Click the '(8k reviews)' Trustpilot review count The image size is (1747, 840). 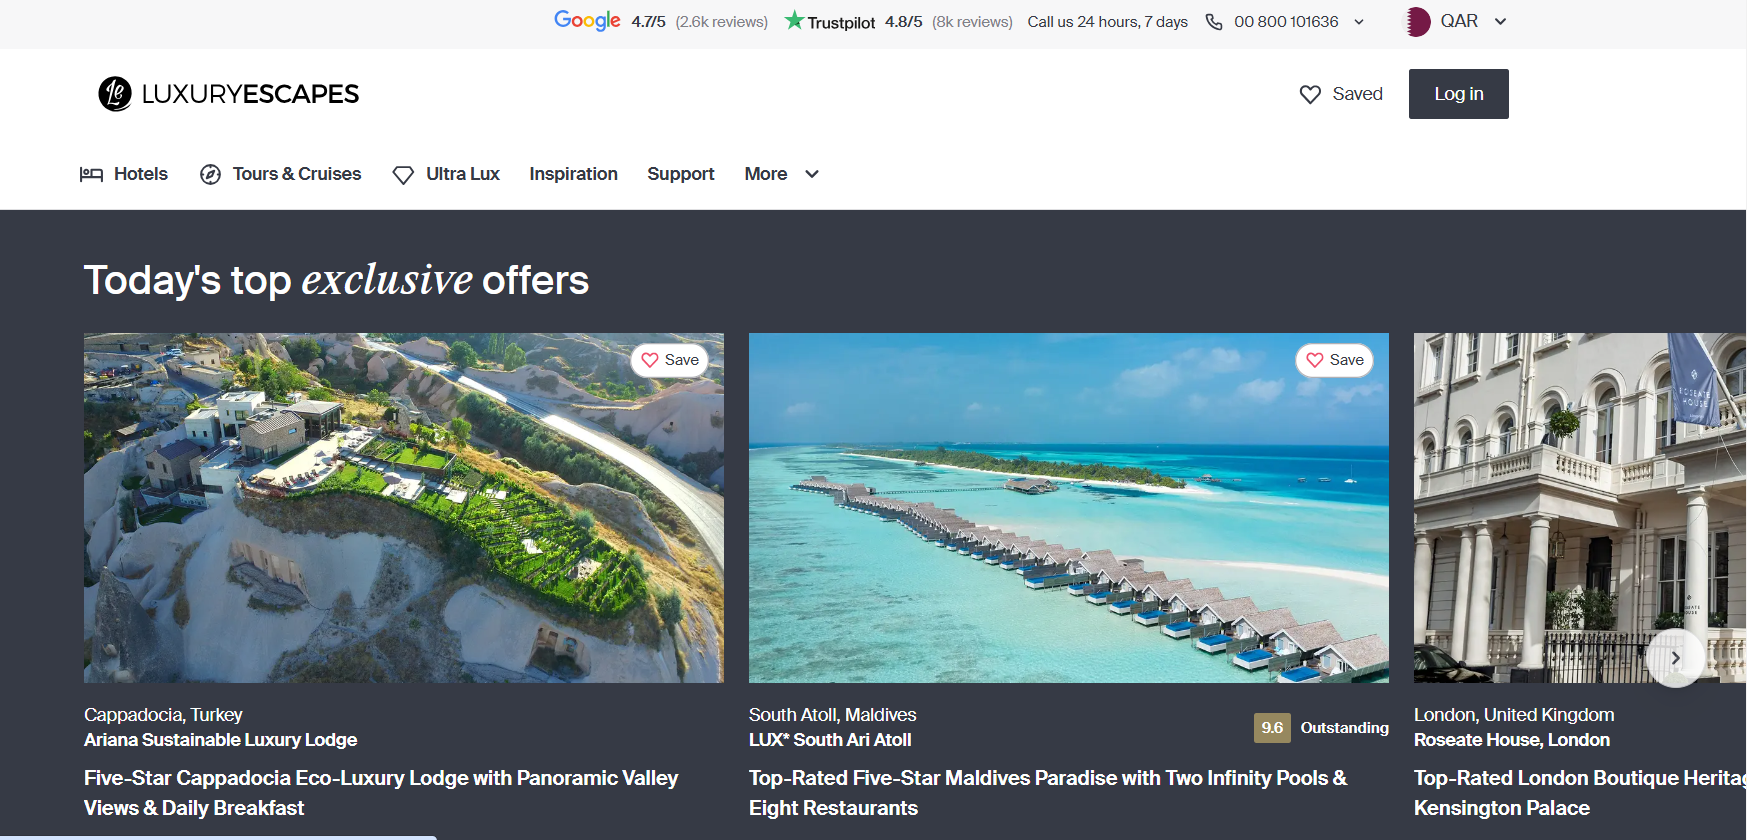[x=972, y=22]
